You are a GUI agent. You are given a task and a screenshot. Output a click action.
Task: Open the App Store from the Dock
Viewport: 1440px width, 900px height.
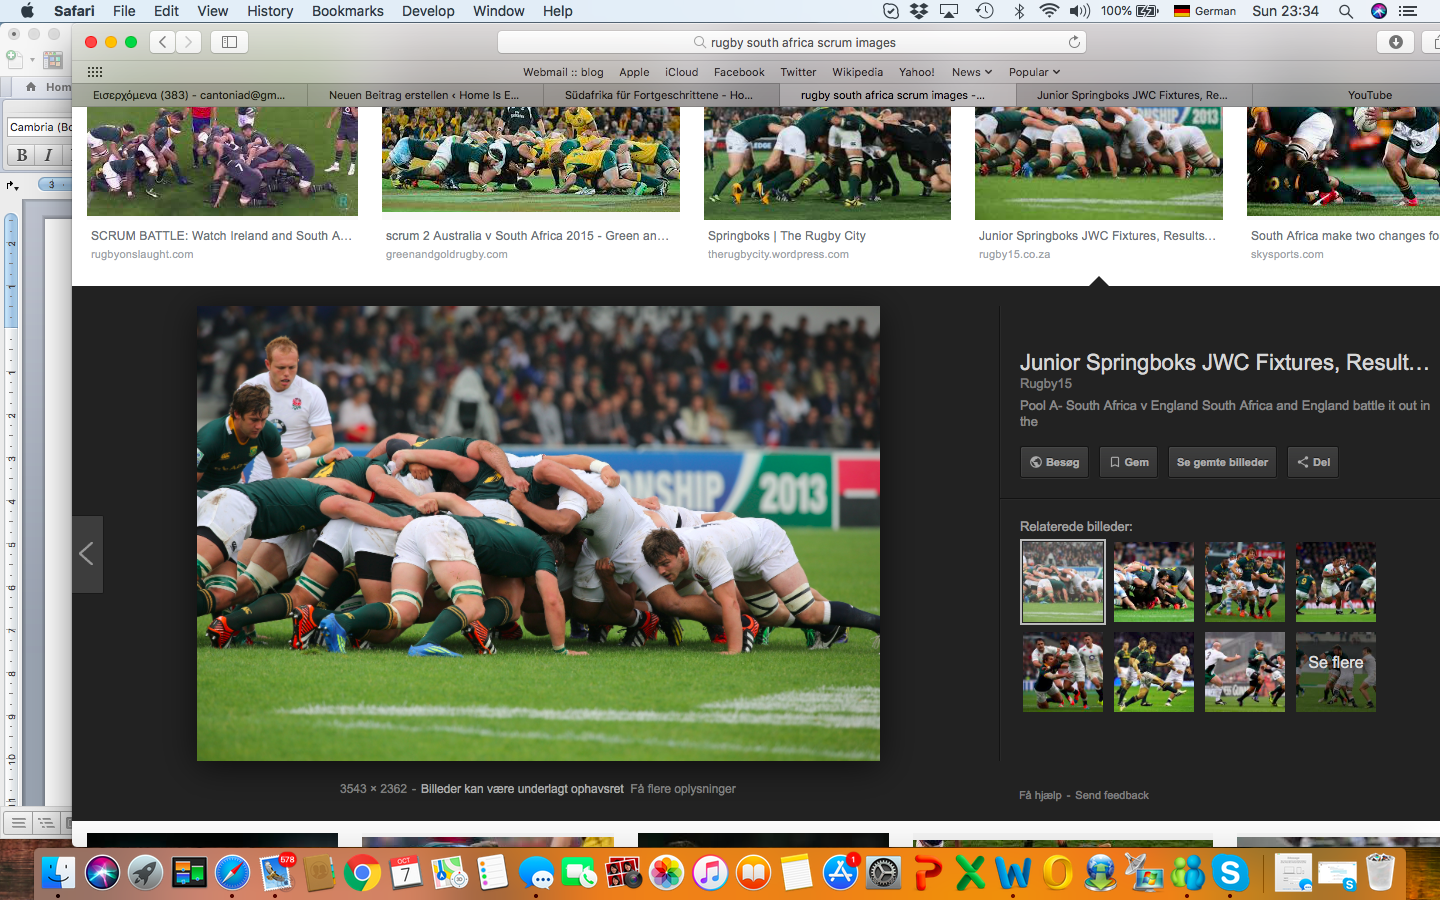click(840, 873)
